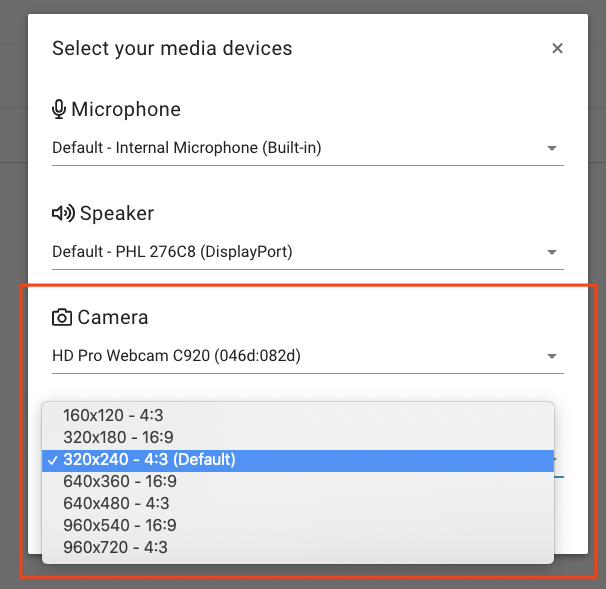Select 320x180 - 16:9 resolution
The height and width of the screenshot is (589, 606).
298,437
